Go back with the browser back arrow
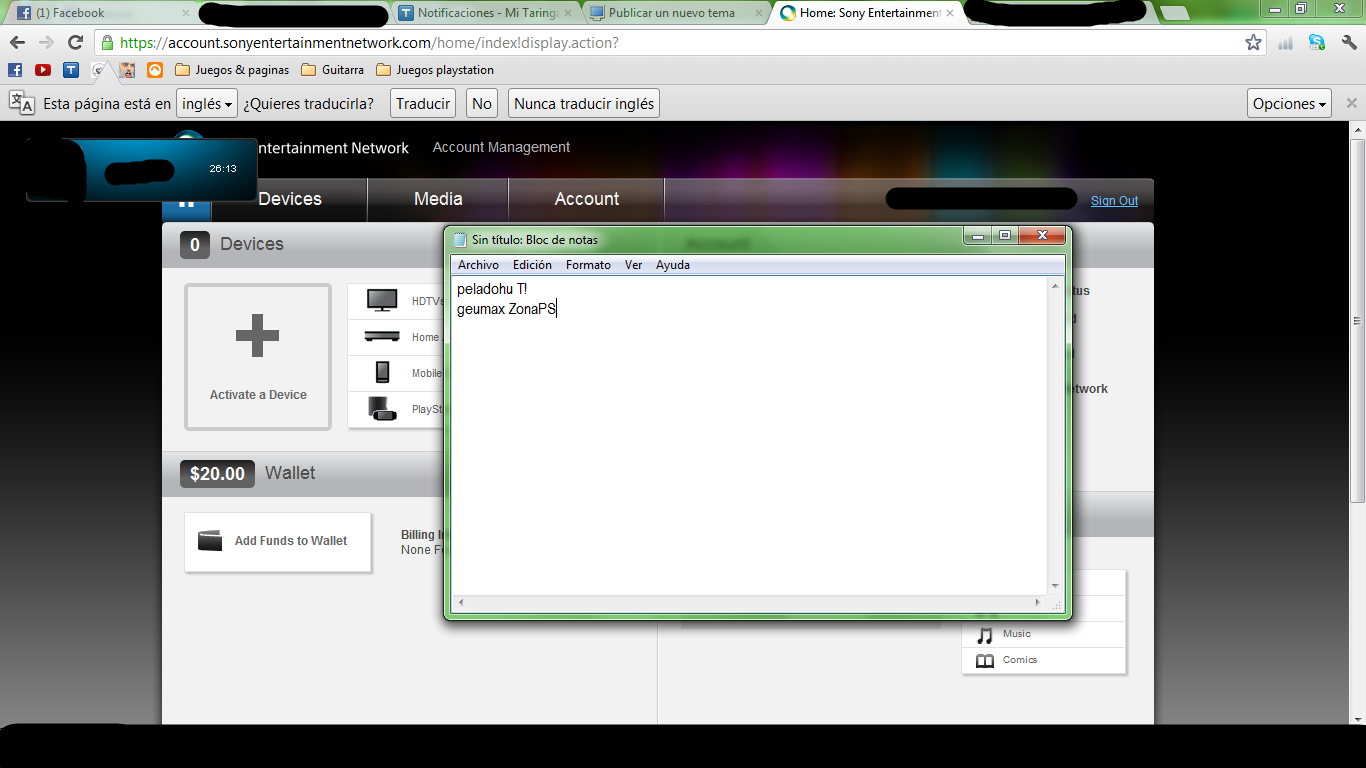 pos(17,43)
